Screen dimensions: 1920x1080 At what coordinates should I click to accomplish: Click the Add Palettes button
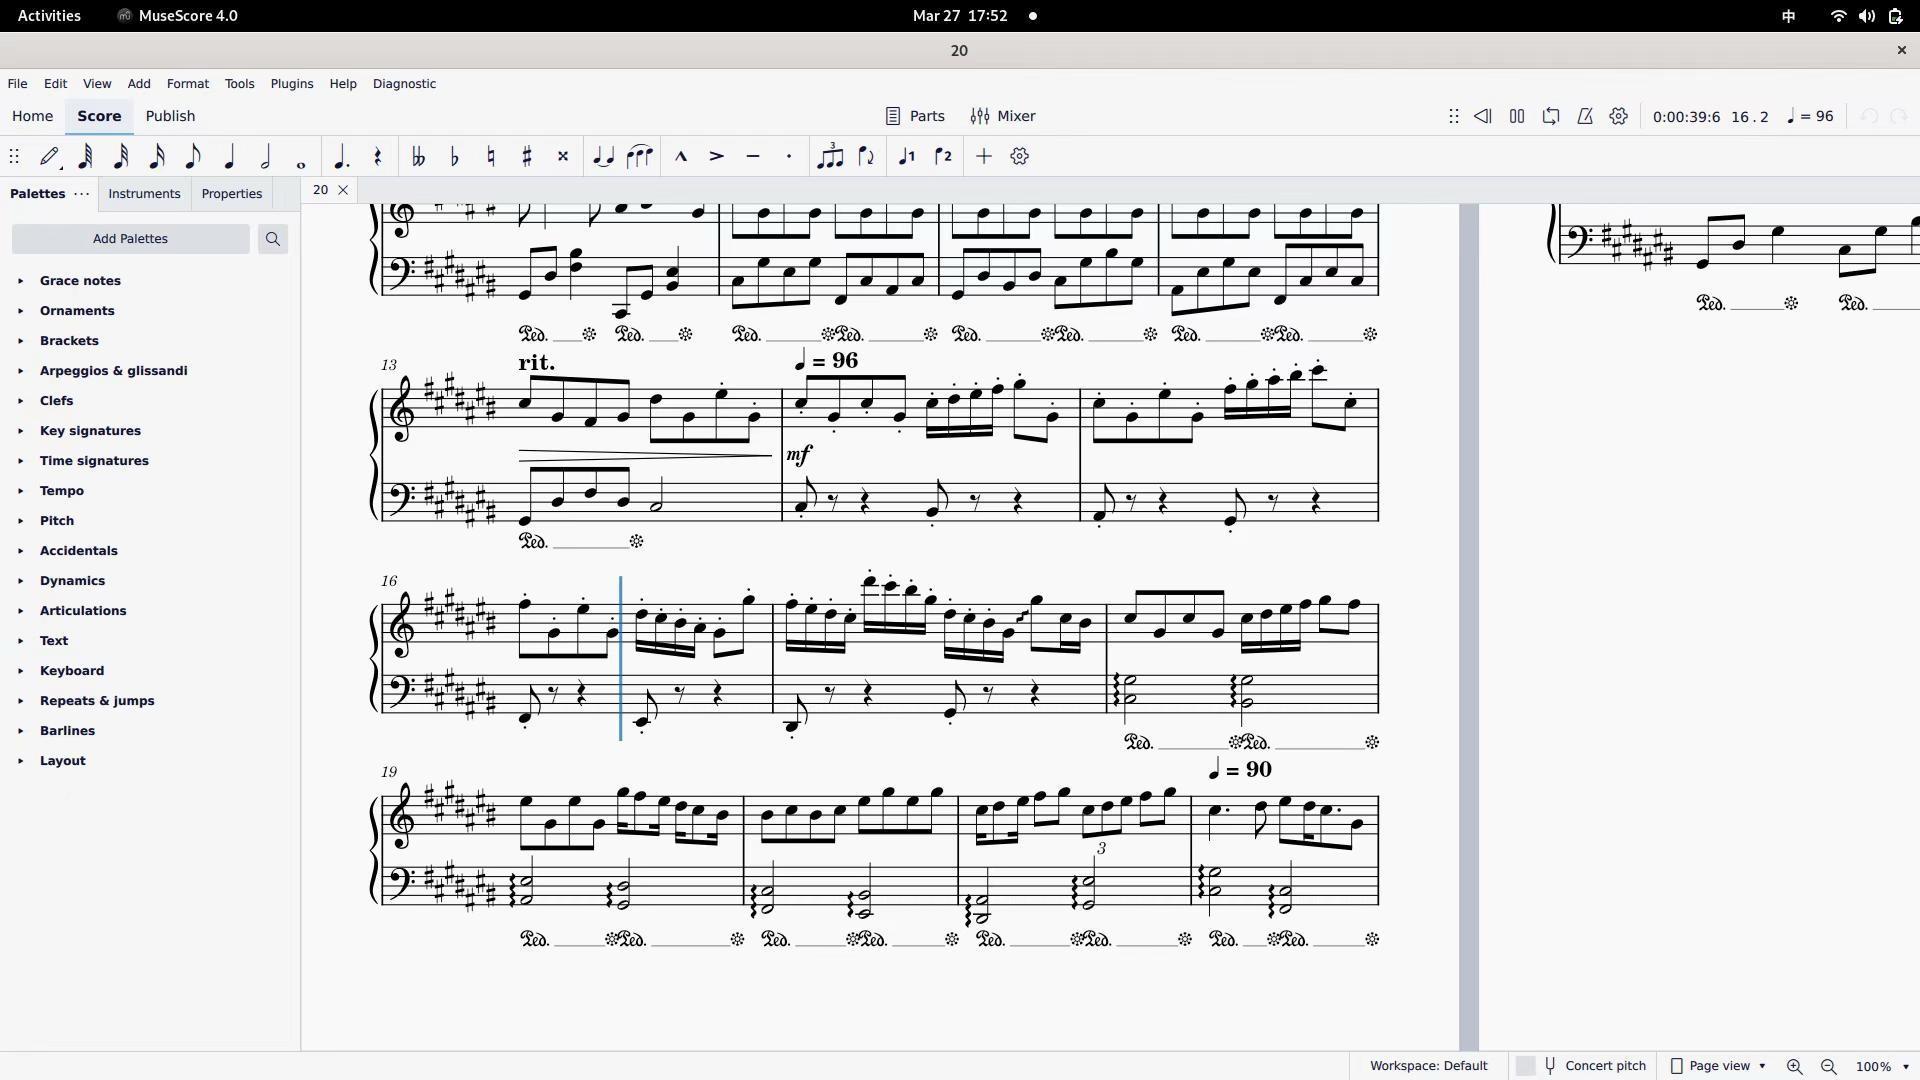130,239
